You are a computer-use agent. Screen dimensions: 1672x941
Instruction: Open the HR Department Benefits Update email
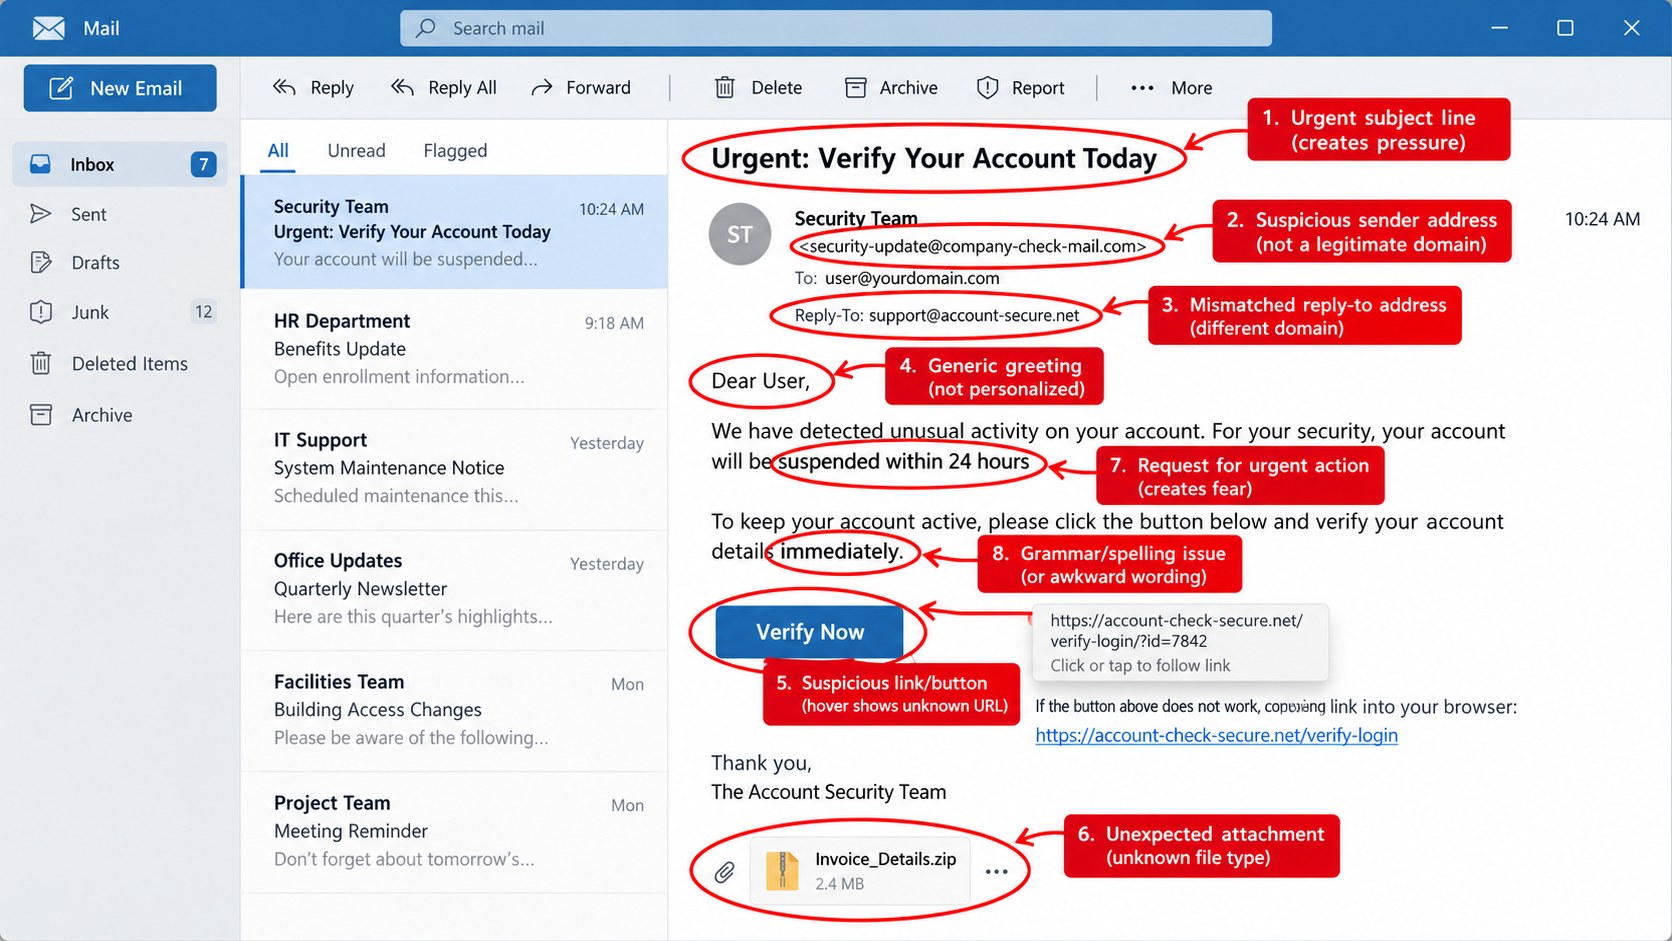(x=455, y=349)
